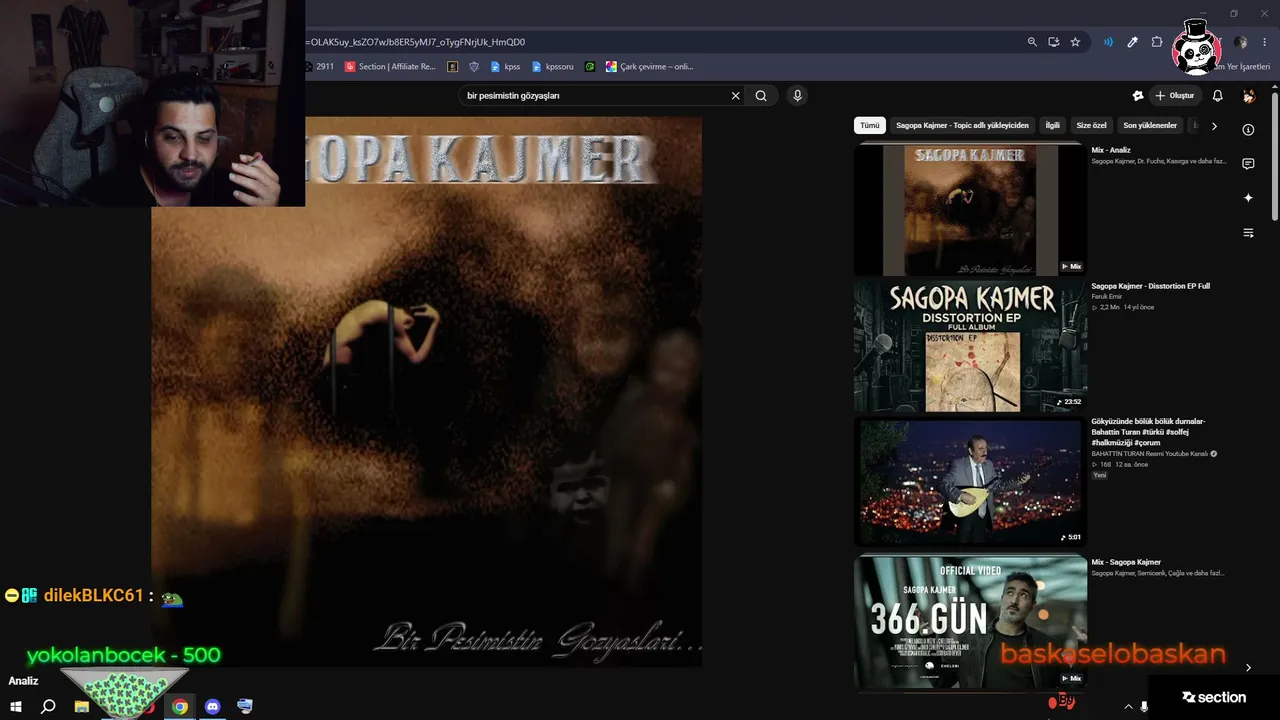This screenshot has height=720, width=1280.
Task: Click the system tray microphone icon
Action: (1144, 707)
